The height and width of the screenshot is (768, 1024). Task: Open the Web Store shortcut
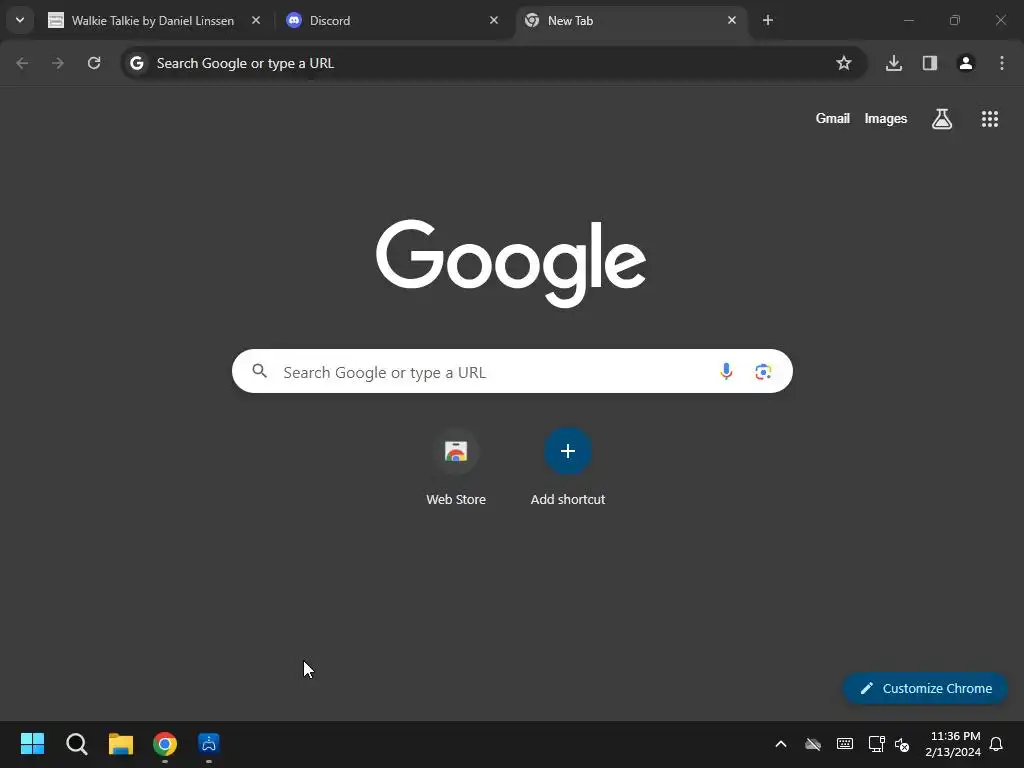coord(456,466)
